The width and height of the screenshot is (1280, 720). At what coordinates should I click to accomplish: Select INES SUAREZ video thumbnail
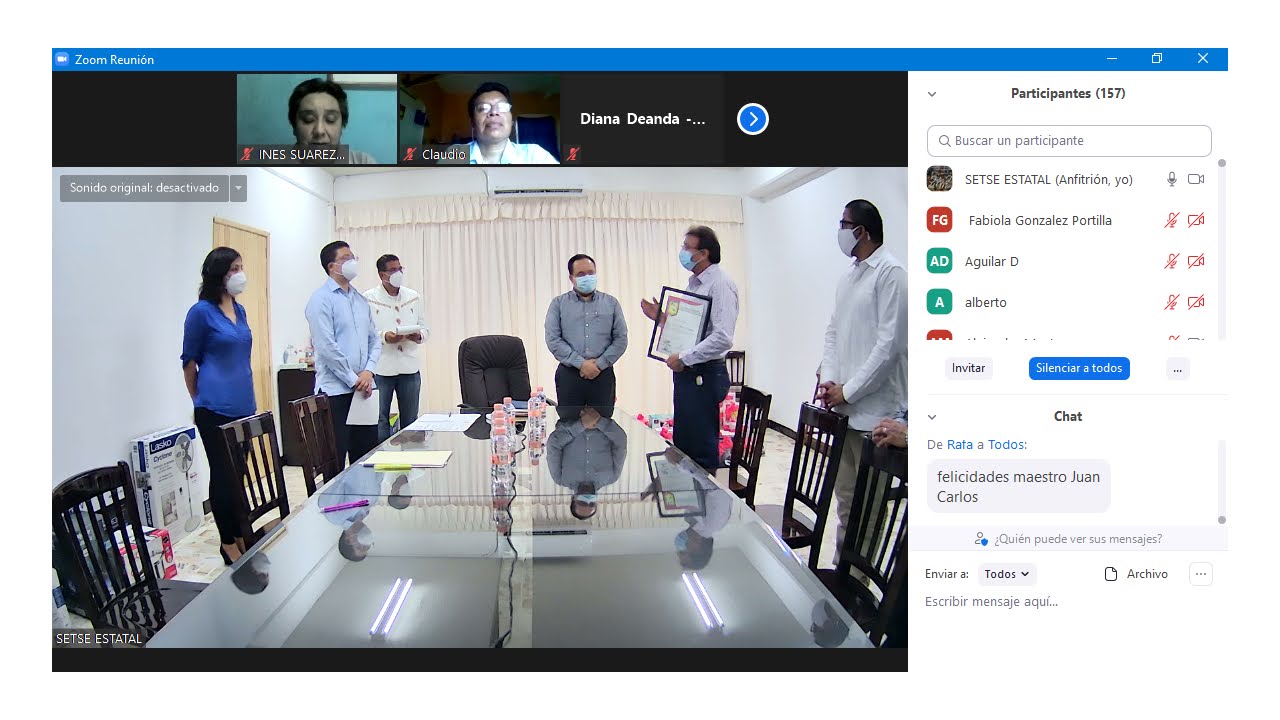317,119
